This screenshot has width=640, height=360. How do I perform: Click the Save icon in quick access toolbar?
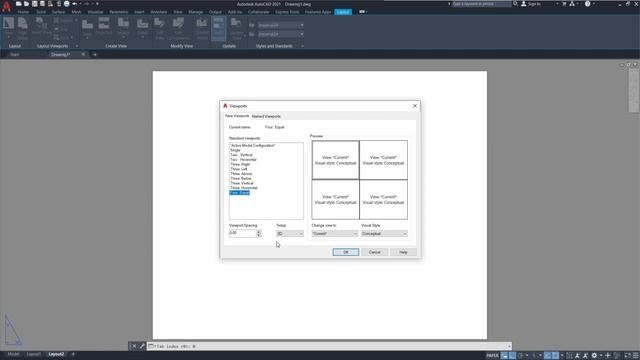click(34, 4)
